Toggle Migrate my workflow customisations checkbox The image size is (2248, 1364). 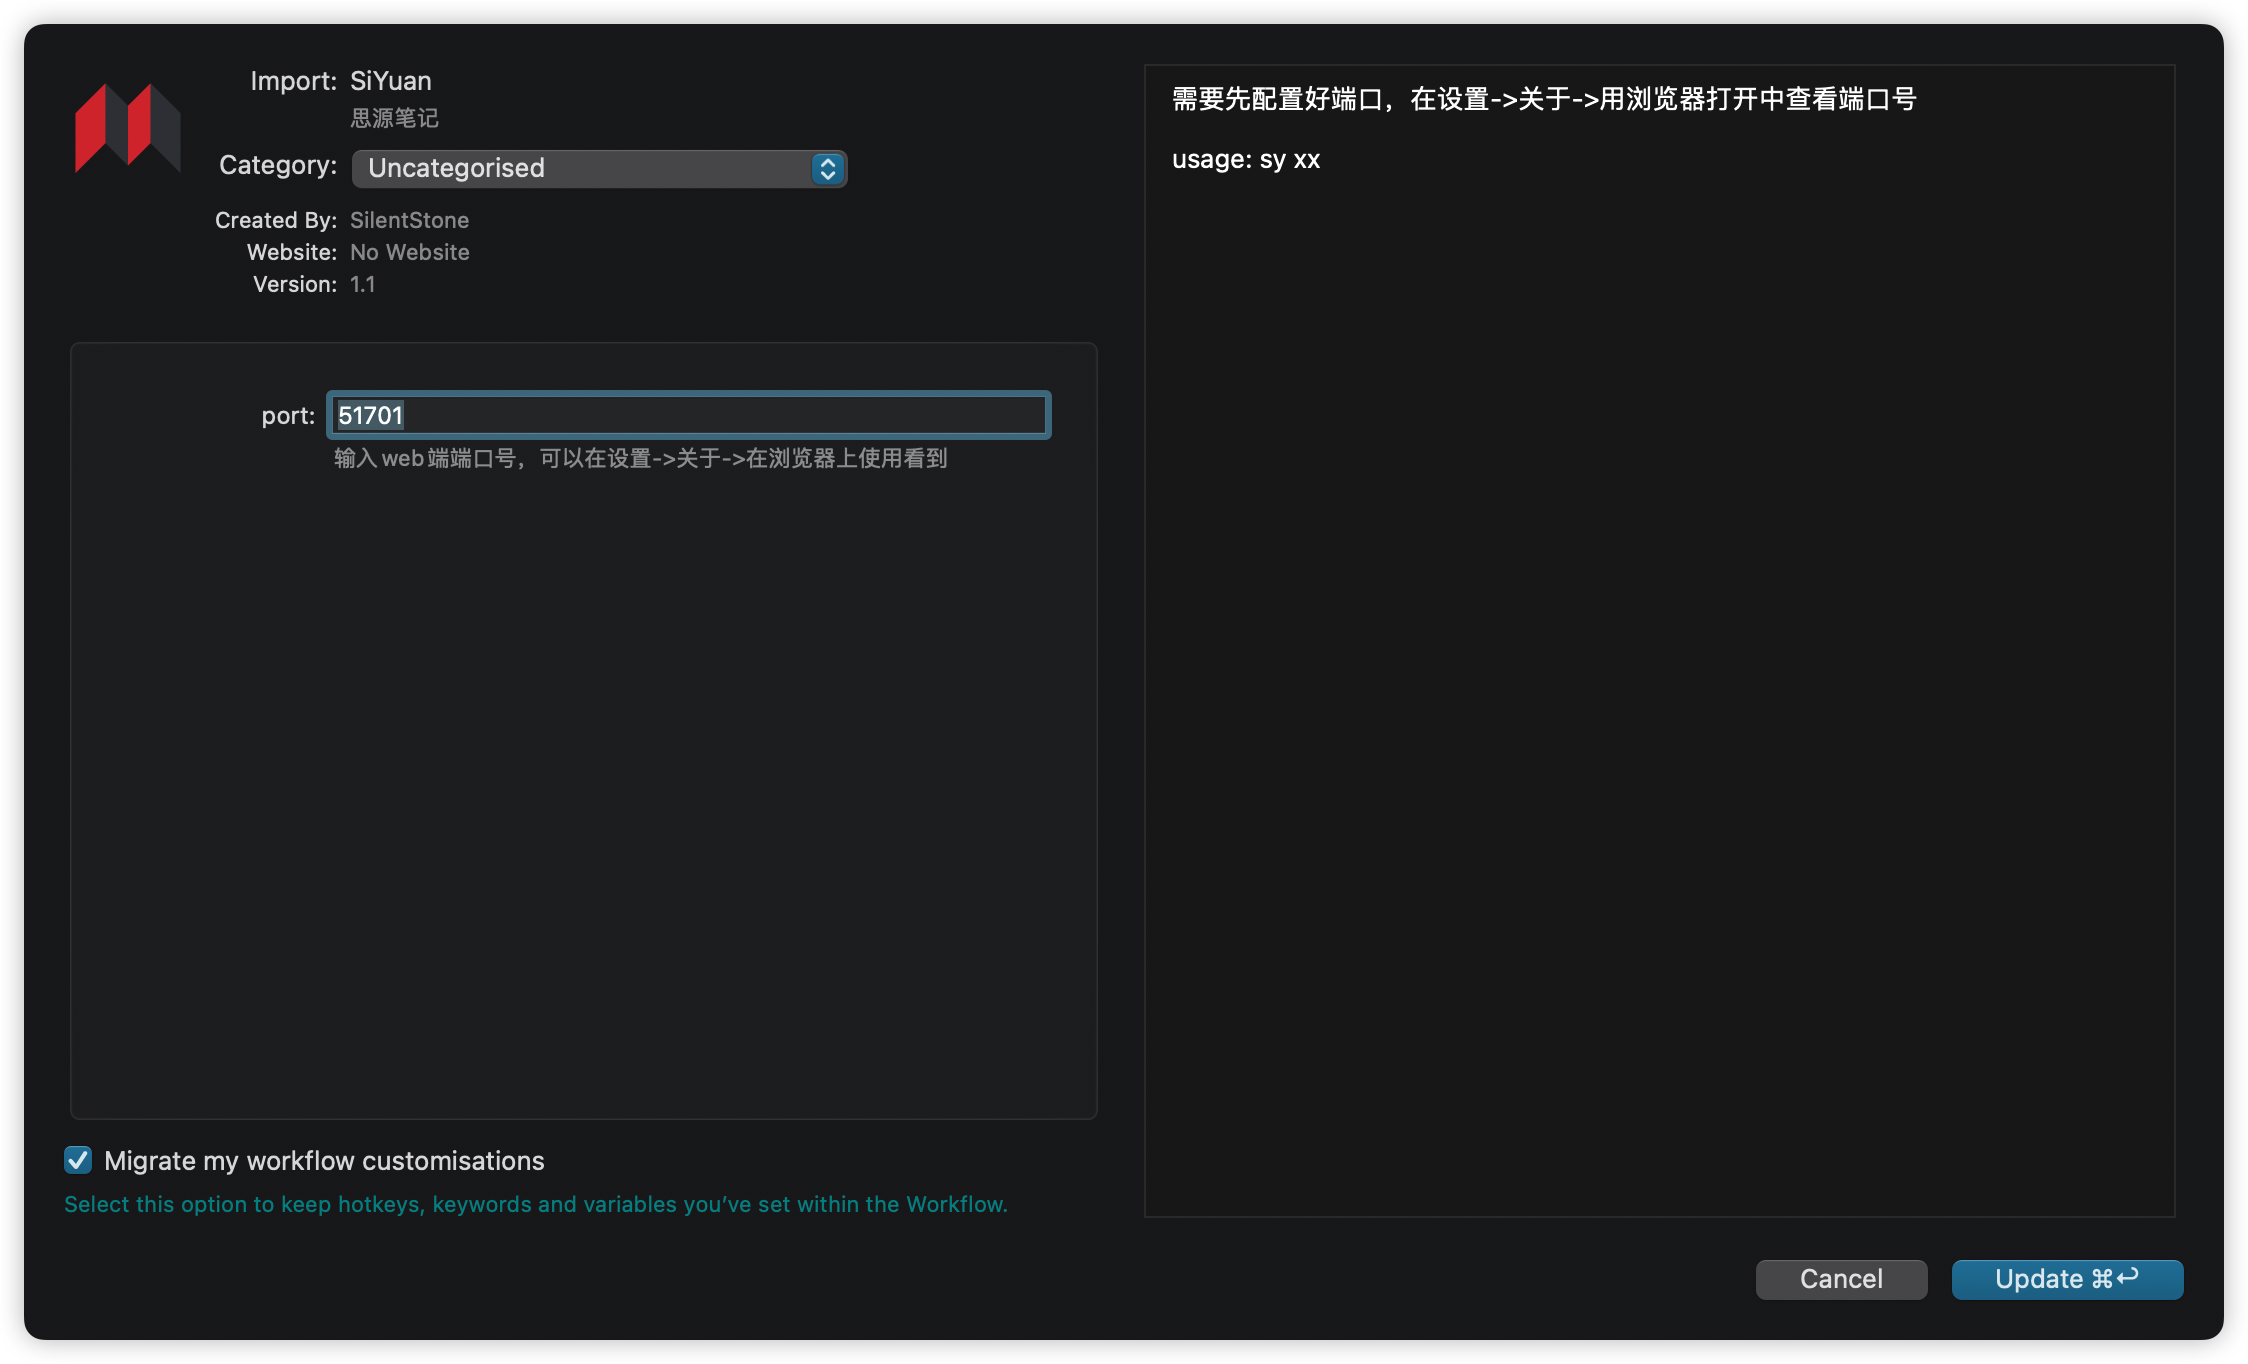click(x=78, y=1160)
